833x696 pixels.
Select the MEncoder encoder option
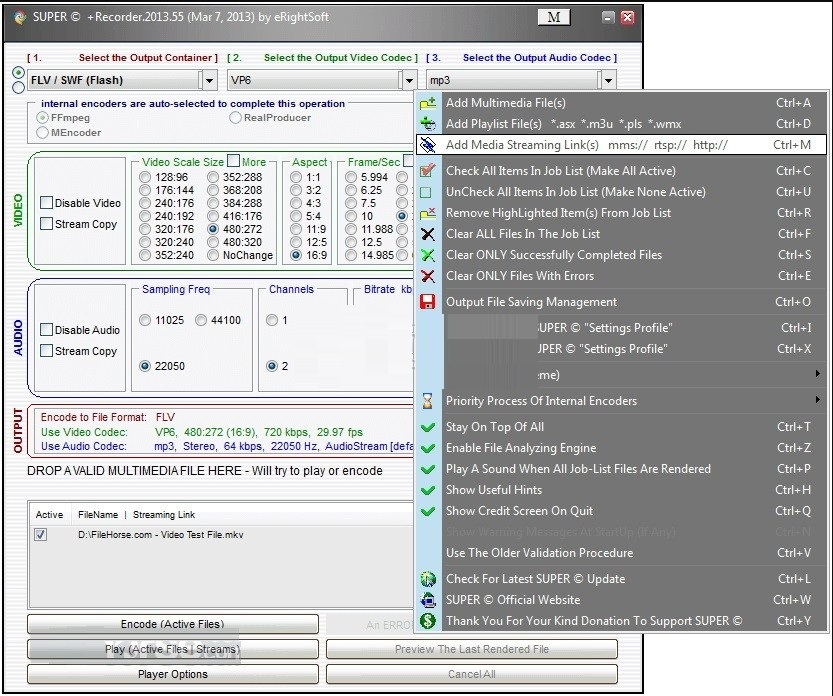pos(42,133)
